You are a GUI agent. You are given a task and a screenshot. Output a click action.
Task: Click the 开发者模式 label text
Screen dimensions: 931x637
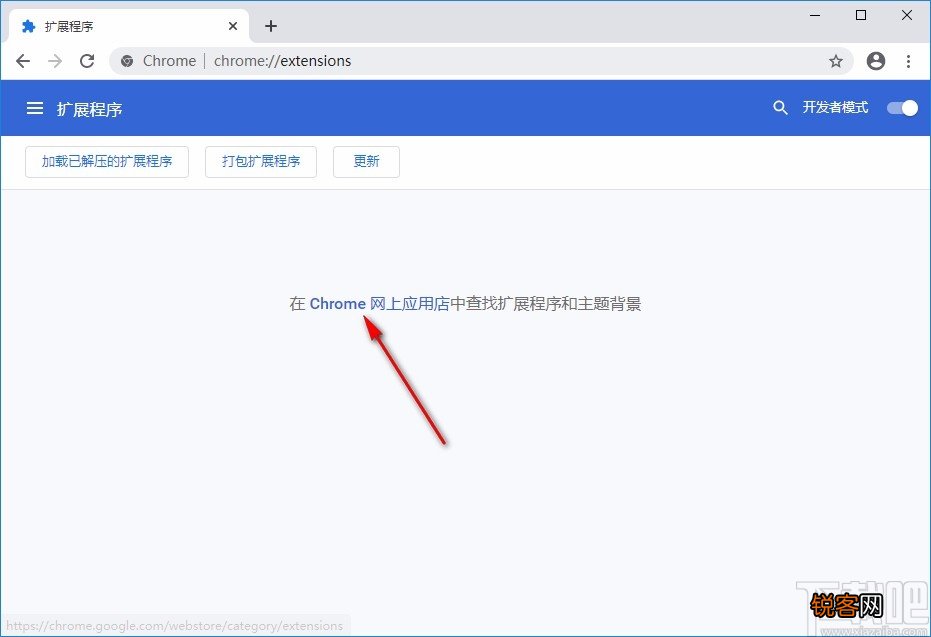835,107
